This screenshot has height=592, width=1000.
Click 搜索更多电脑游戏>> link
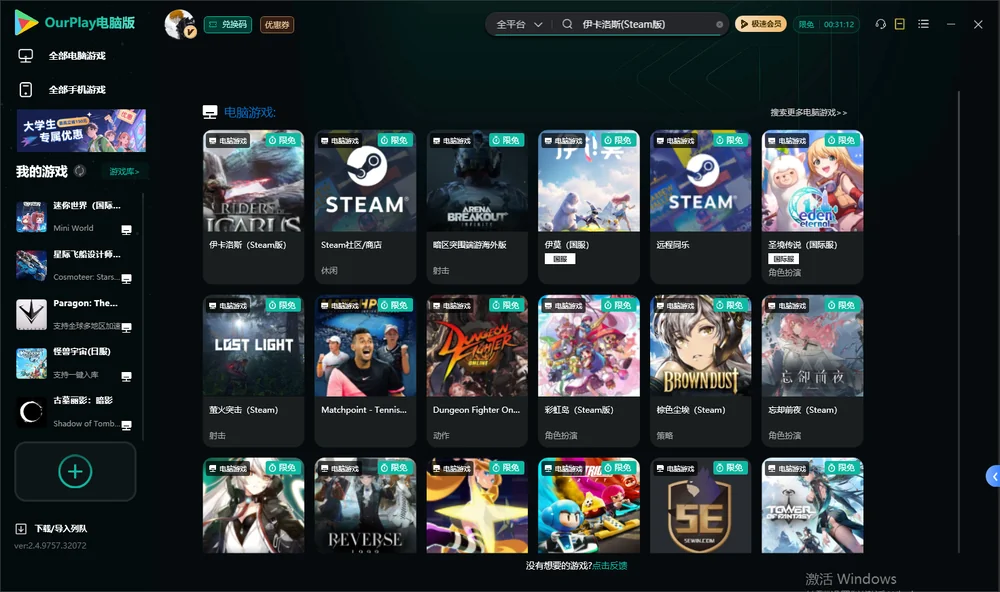(x=809, y=112)
